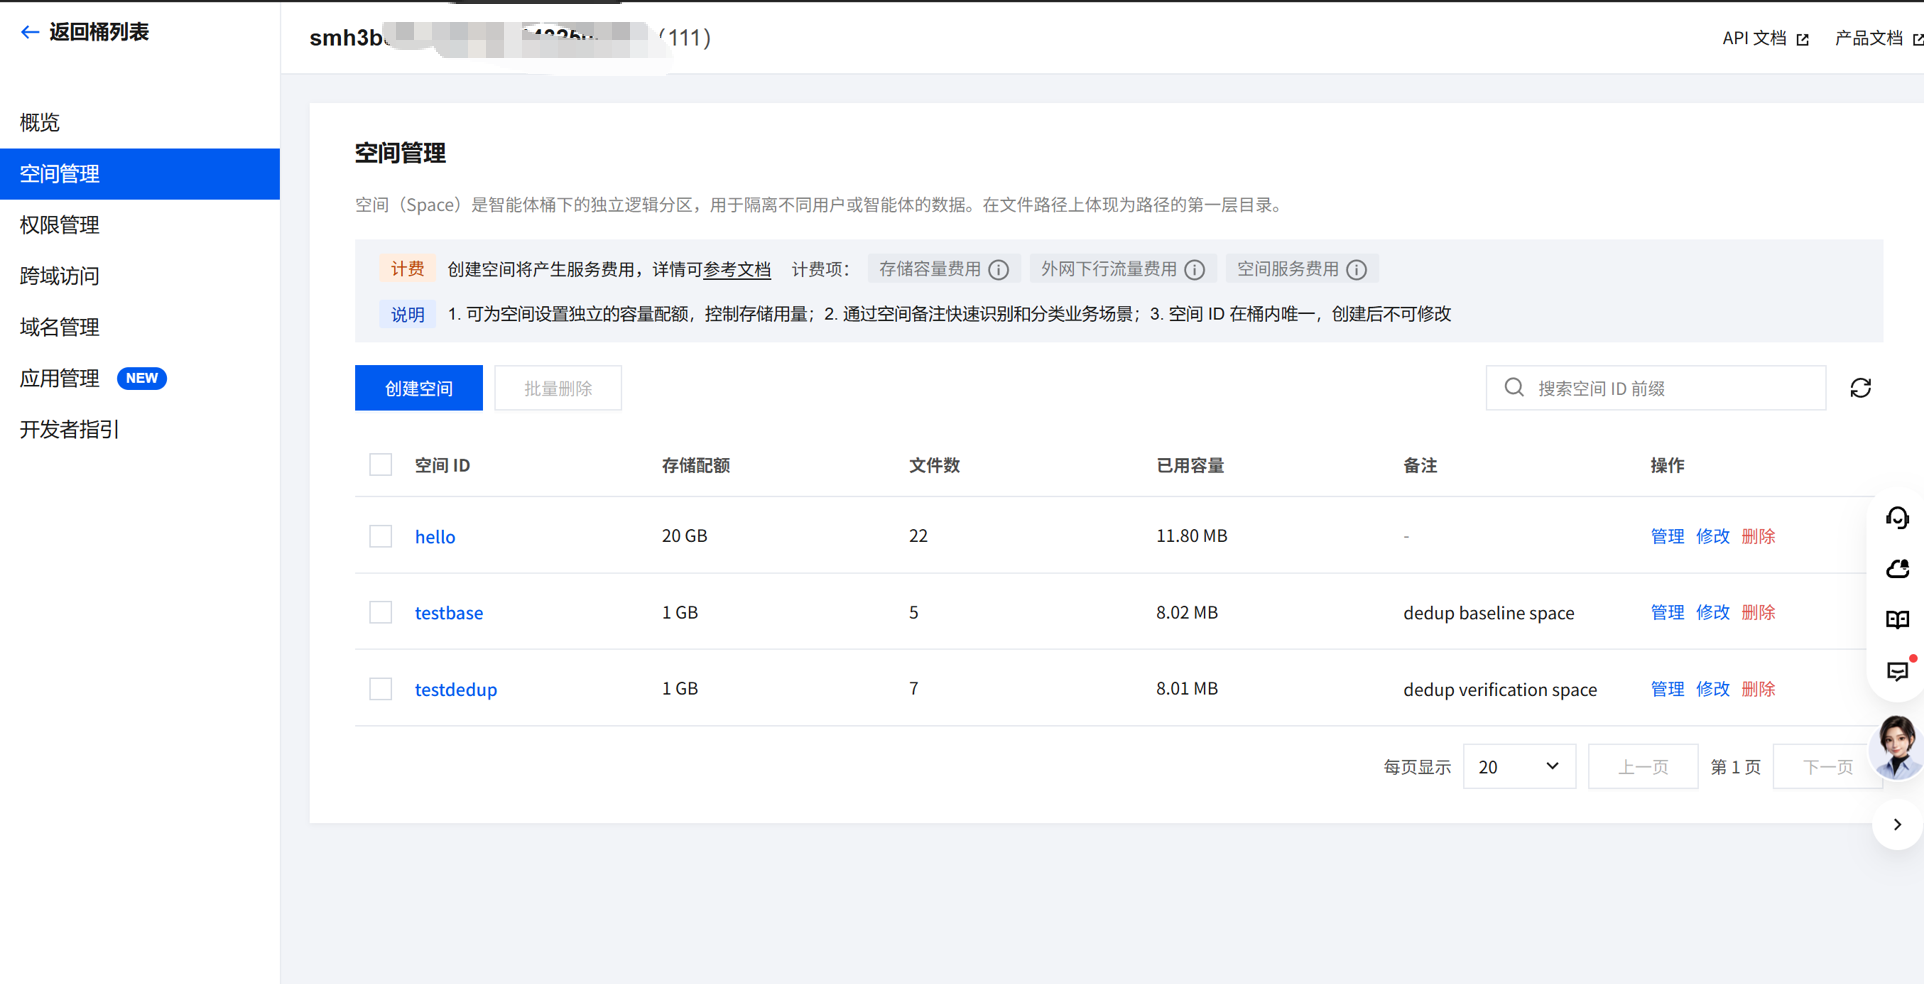Click 修改 for testbase row
Image resolution: width=1924 pixels, height=984 pixels.
tap(1713, 612)
